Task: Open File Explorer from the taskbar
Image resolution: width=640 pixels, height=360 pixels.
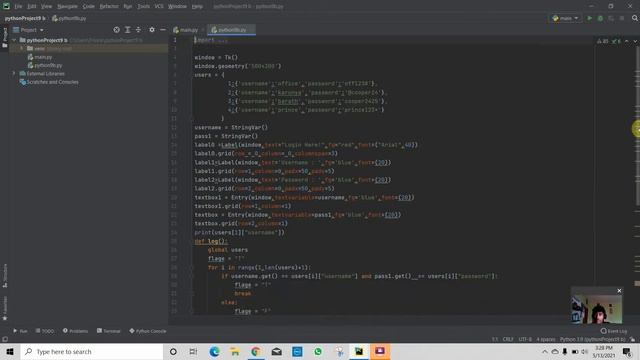Action: coord(235,351)
